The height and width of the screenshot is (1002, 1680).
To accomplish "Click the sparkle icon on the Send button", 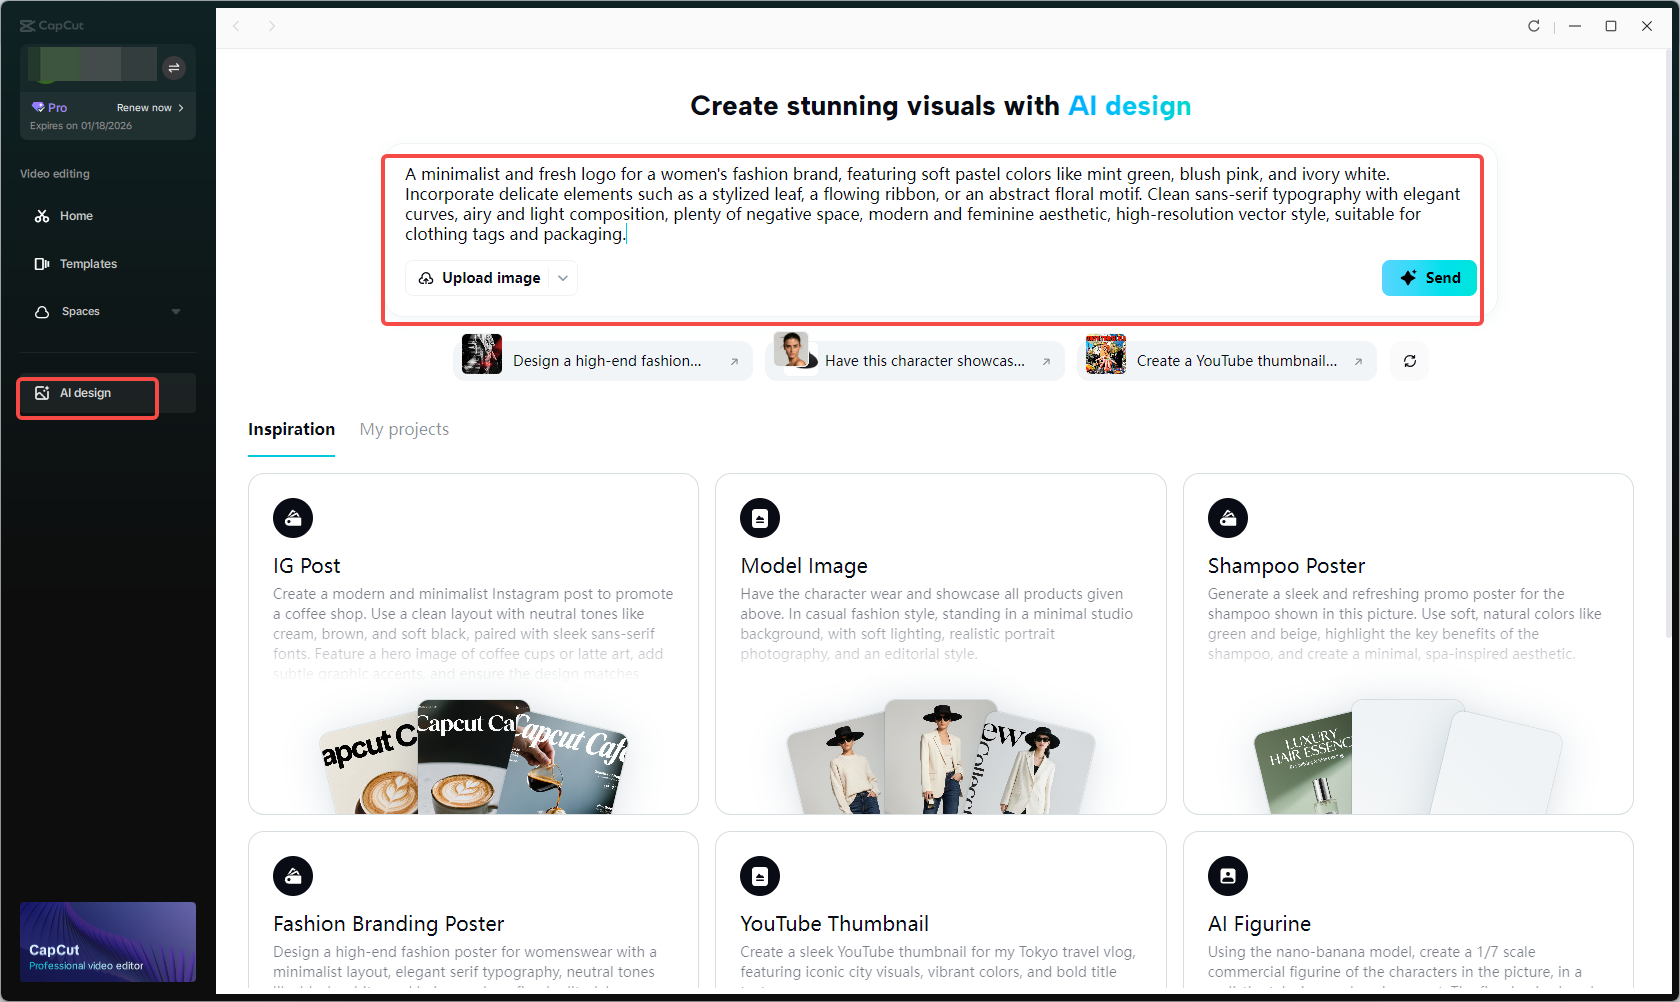I will coord(1408,277).
